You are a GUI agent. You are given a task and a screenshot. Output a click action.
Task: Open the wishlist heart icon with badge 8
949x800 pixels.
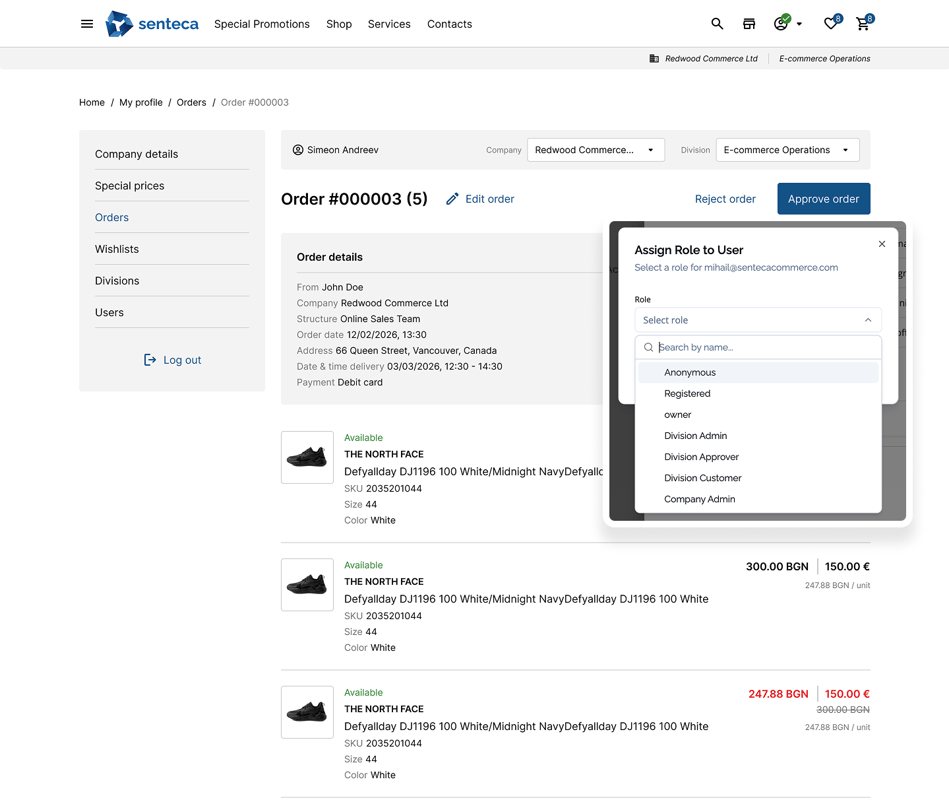click(x=830, y=23)
